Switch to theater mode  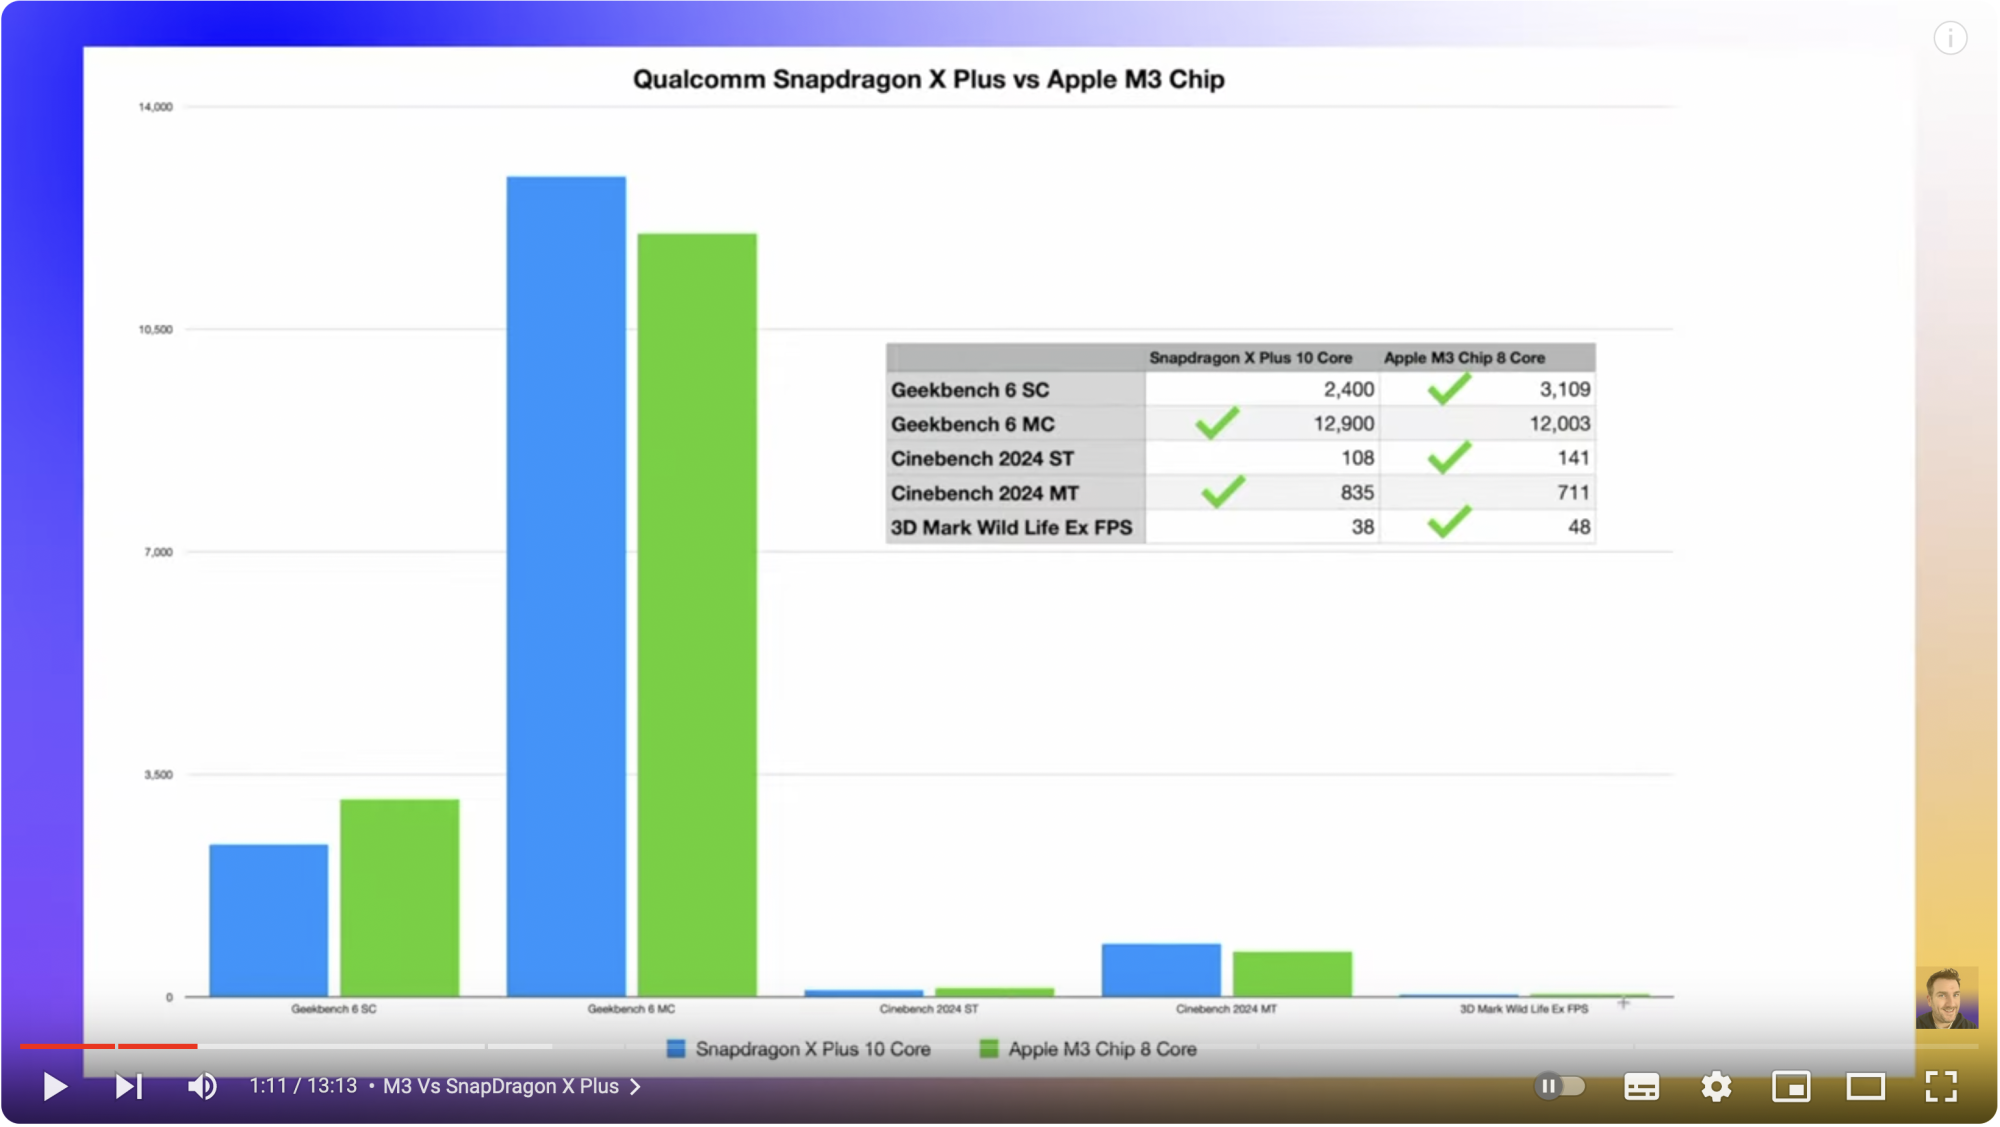pos(1866,1087)
